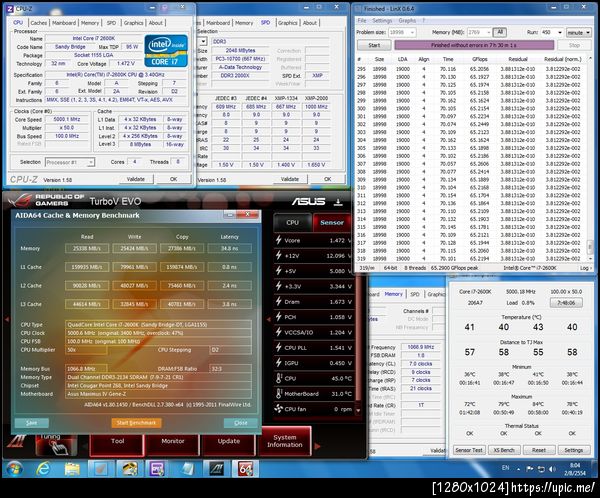Click the CPU PLL lightning icon
Image resolution: width=600 pixels, height=498 pixels.
[x=279, y=347]
